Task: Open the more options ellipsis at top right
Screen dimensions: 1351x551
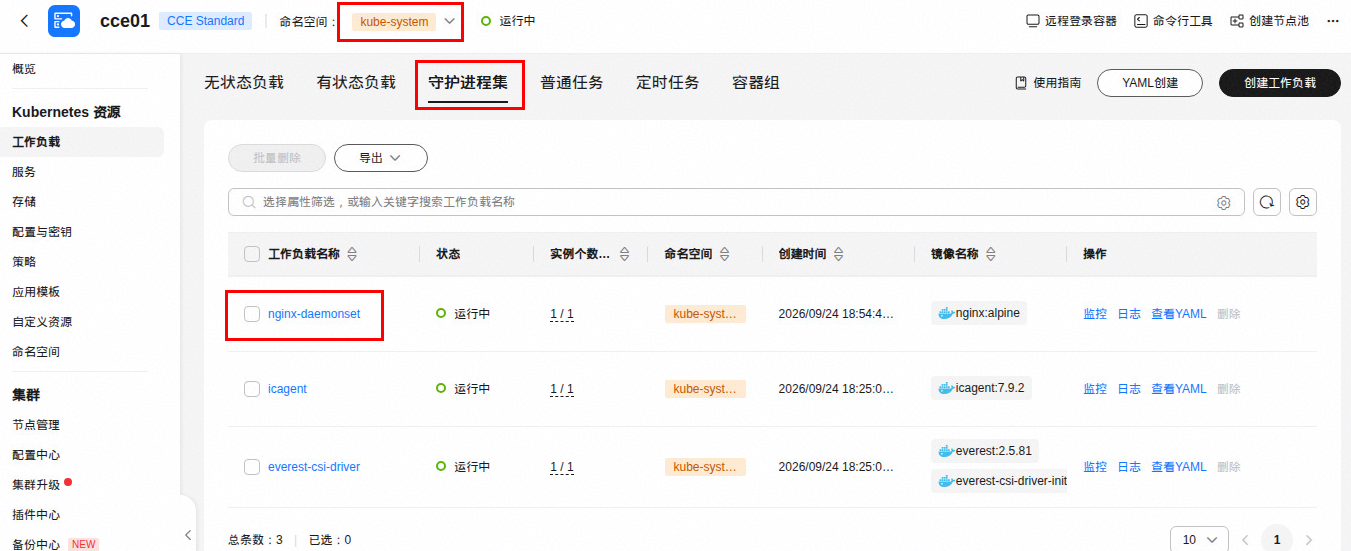Action: (x=1332, y=21)
